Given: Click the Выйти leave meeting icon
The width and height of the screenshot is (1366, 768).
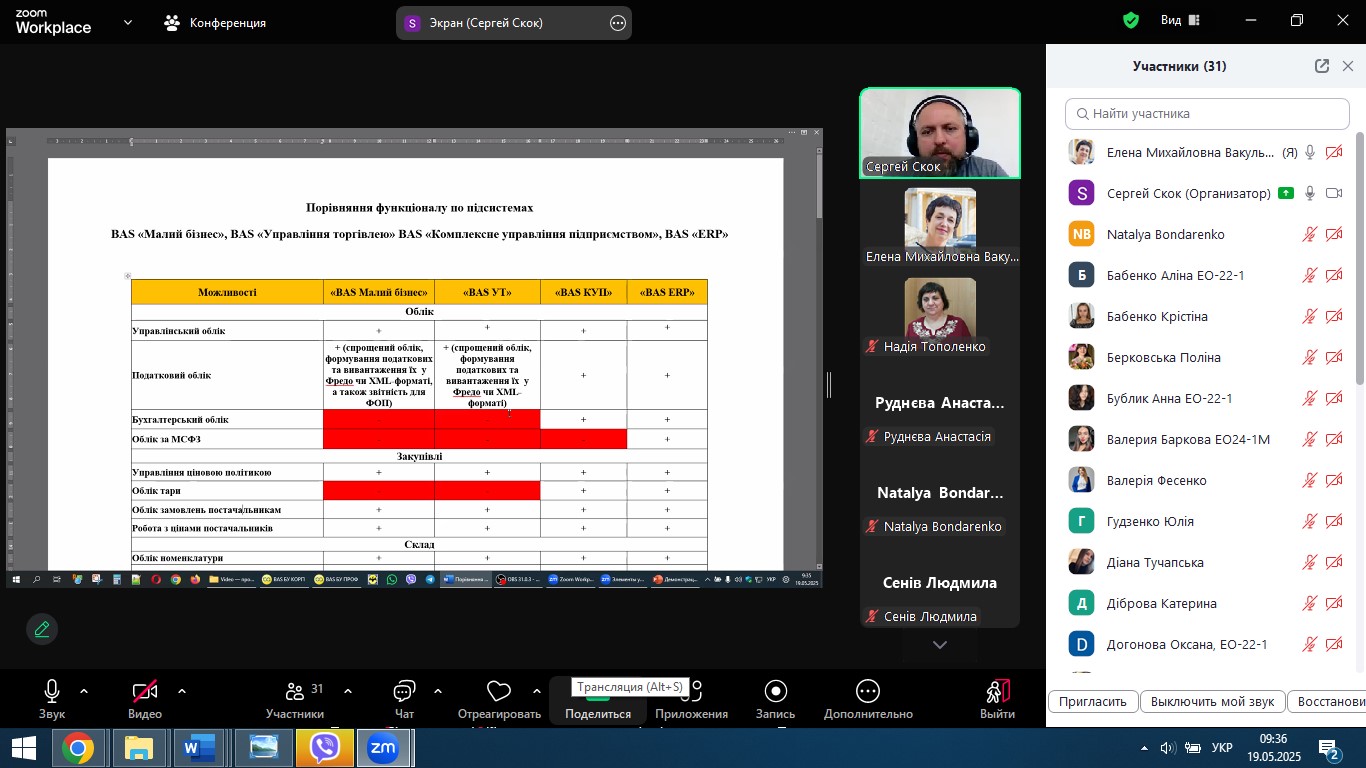Looking at the screenshot, I should point(998,692).
